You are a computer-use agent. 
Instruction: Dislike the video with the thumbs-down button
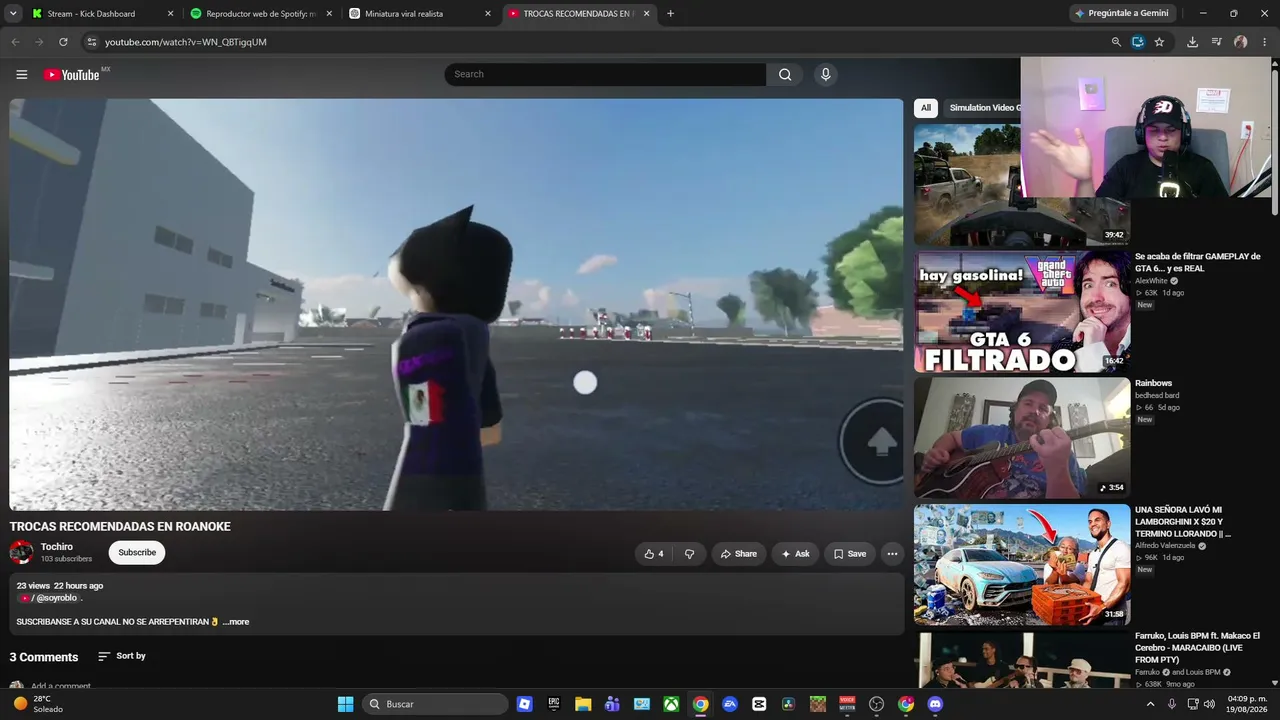pyautogui.click(x=689, y=554)
